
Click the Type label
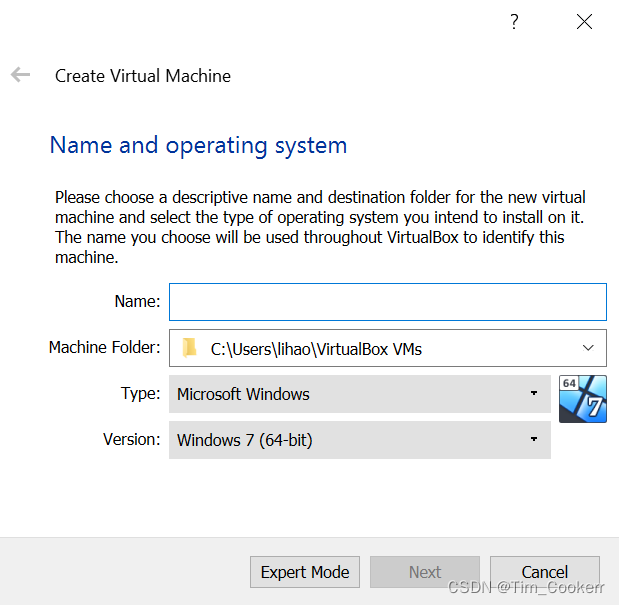pos(140,394)
